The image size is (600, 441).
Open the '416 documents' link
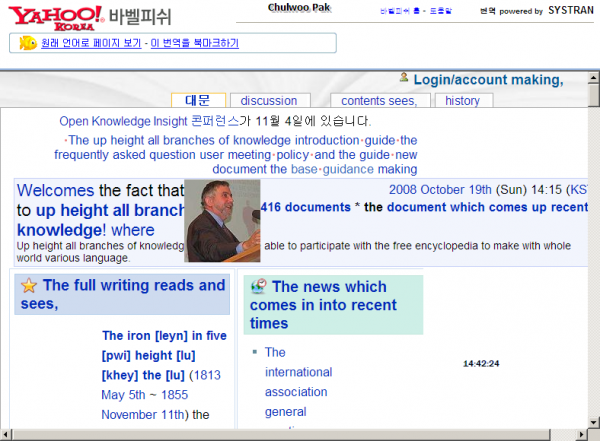(x=305, y=207)
